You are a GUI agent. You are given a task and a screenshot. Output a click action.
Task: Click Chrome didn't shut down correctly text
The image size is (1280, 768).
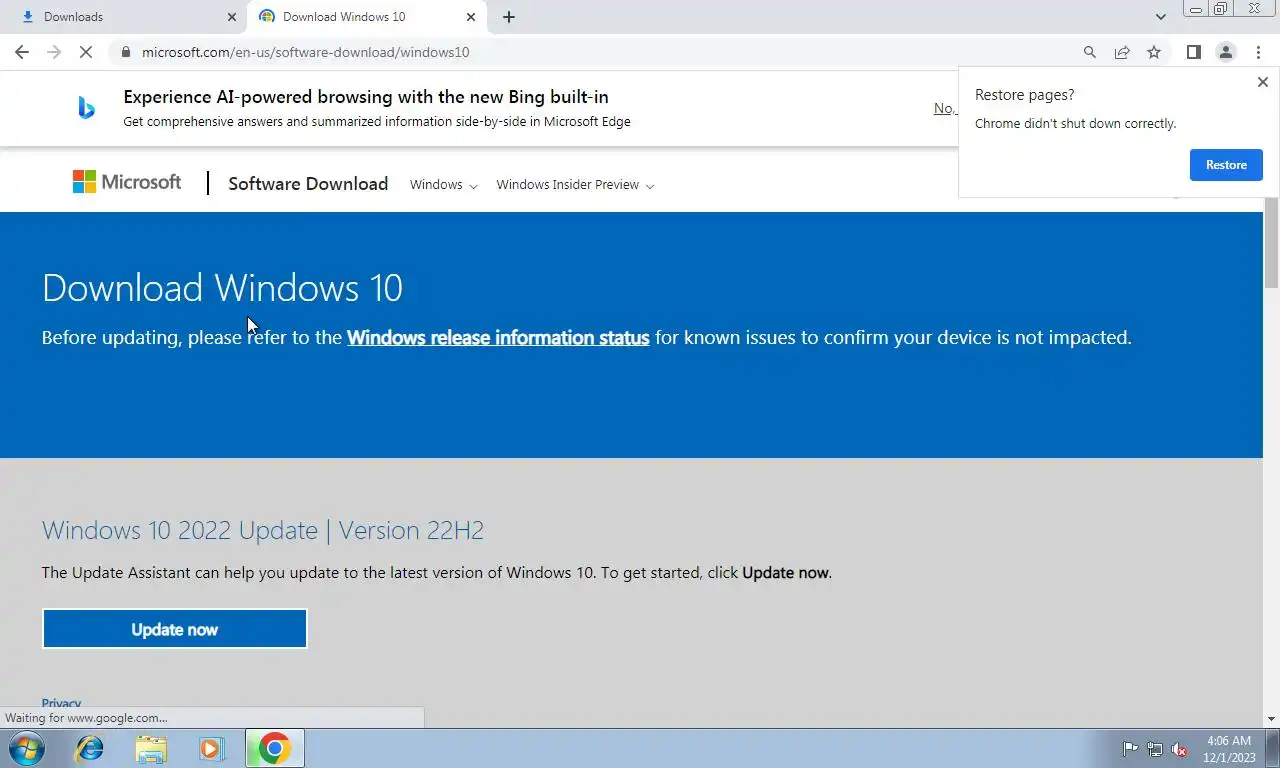pyautogui.click(x=1075, y=124)
